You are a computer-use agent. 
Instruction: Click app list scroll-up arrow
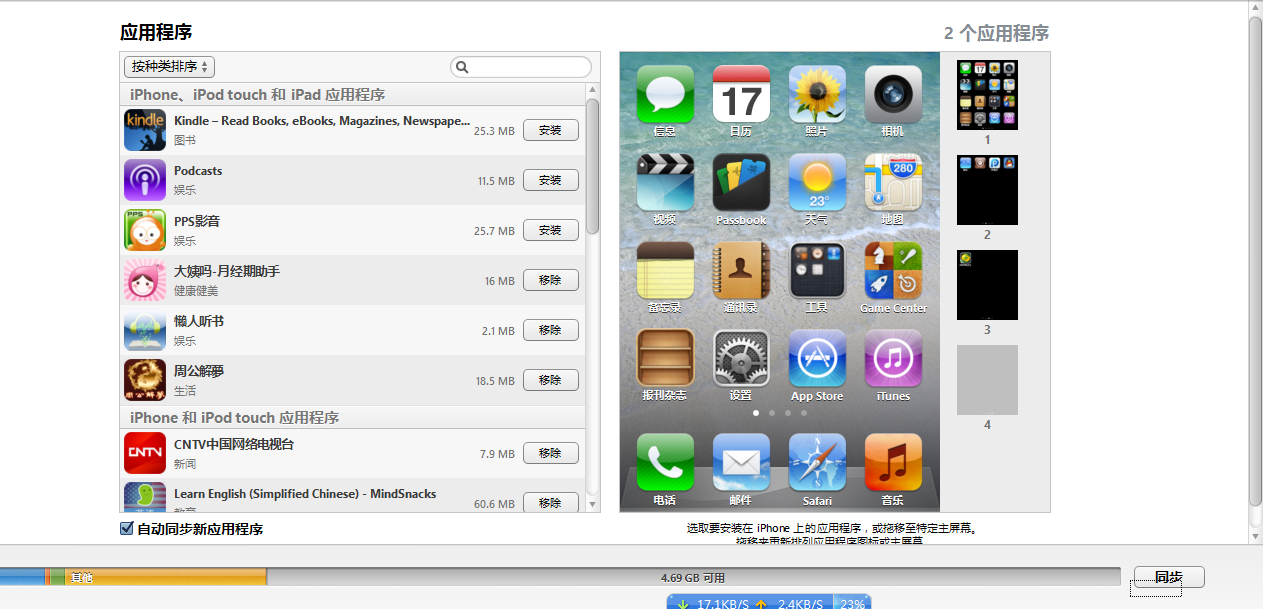click(592, 90)
